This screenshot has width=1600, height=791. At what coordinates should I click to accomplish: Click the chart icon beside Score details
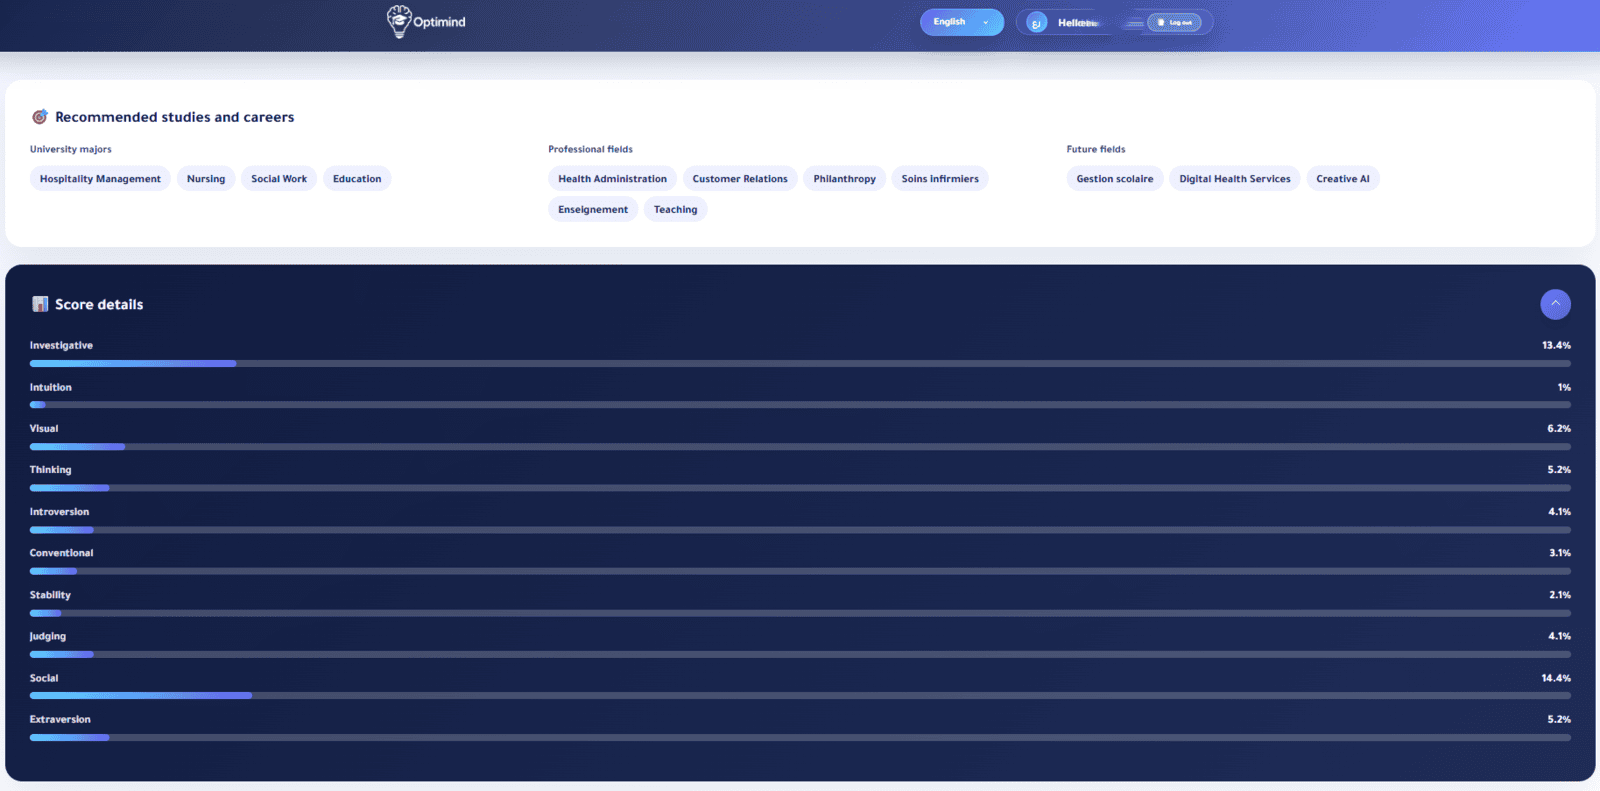(40, 304)
